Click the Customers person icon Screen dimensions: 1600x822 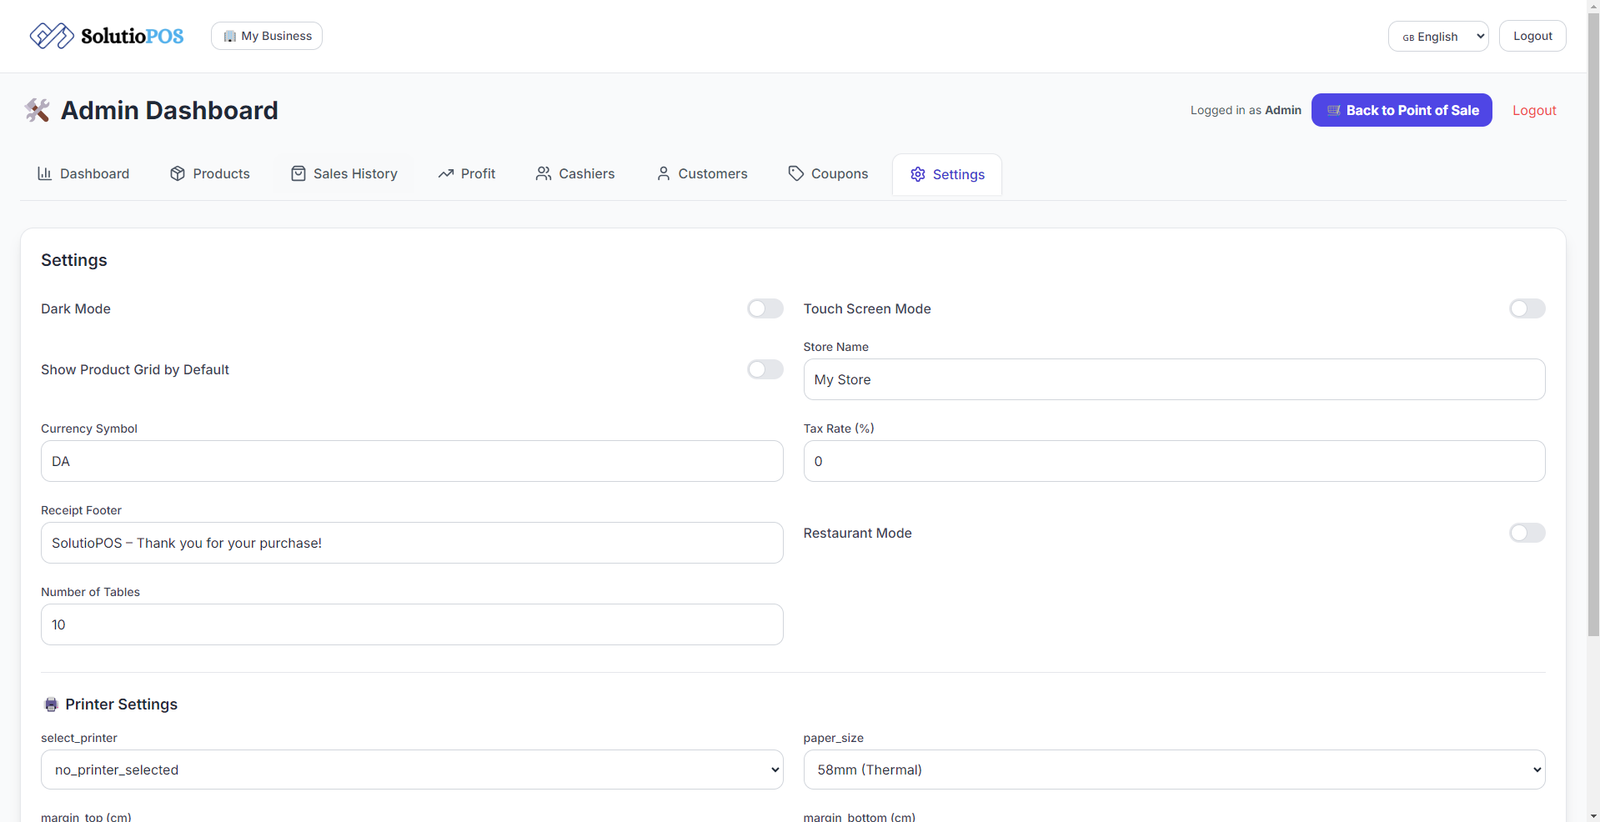(x=663, y=173)
